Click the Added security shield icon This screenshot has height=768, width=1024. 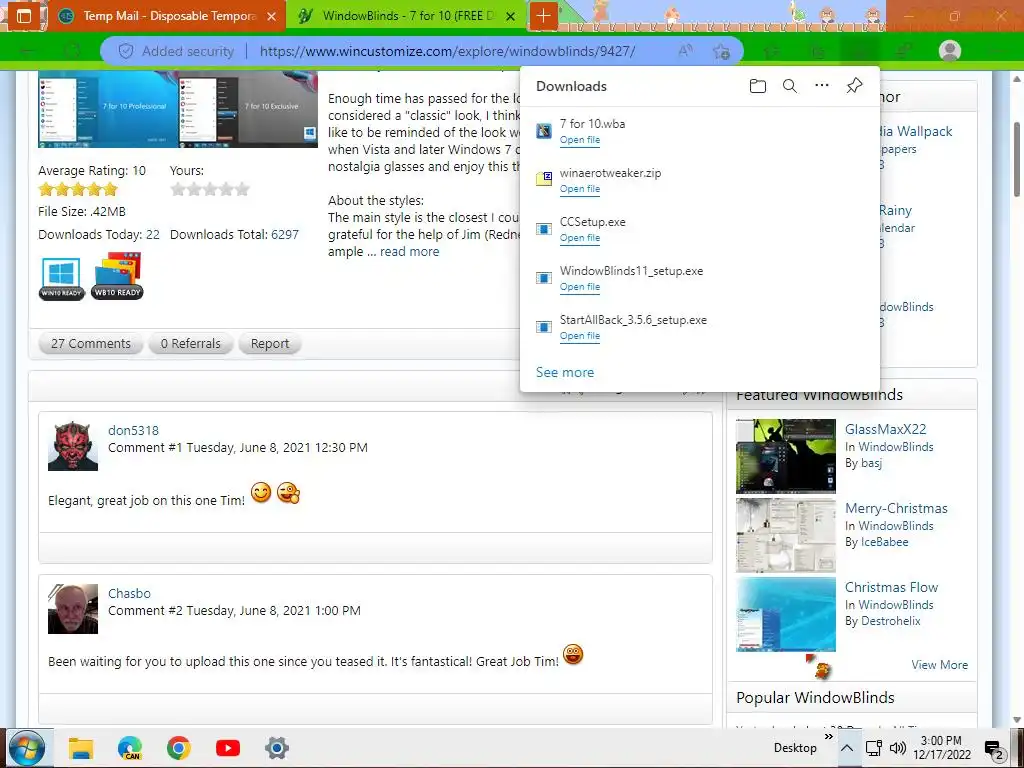(126, 51)
